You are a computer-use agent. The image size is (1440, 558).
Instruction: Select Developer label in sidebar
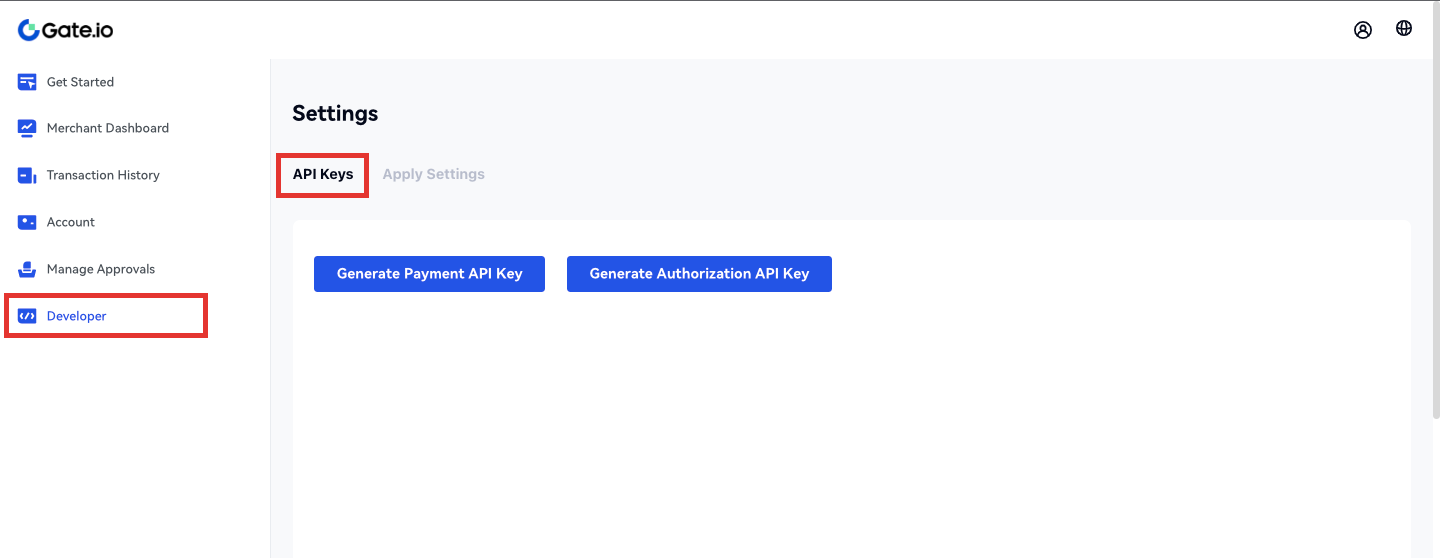pyautogui.click(x=77, y=316)
